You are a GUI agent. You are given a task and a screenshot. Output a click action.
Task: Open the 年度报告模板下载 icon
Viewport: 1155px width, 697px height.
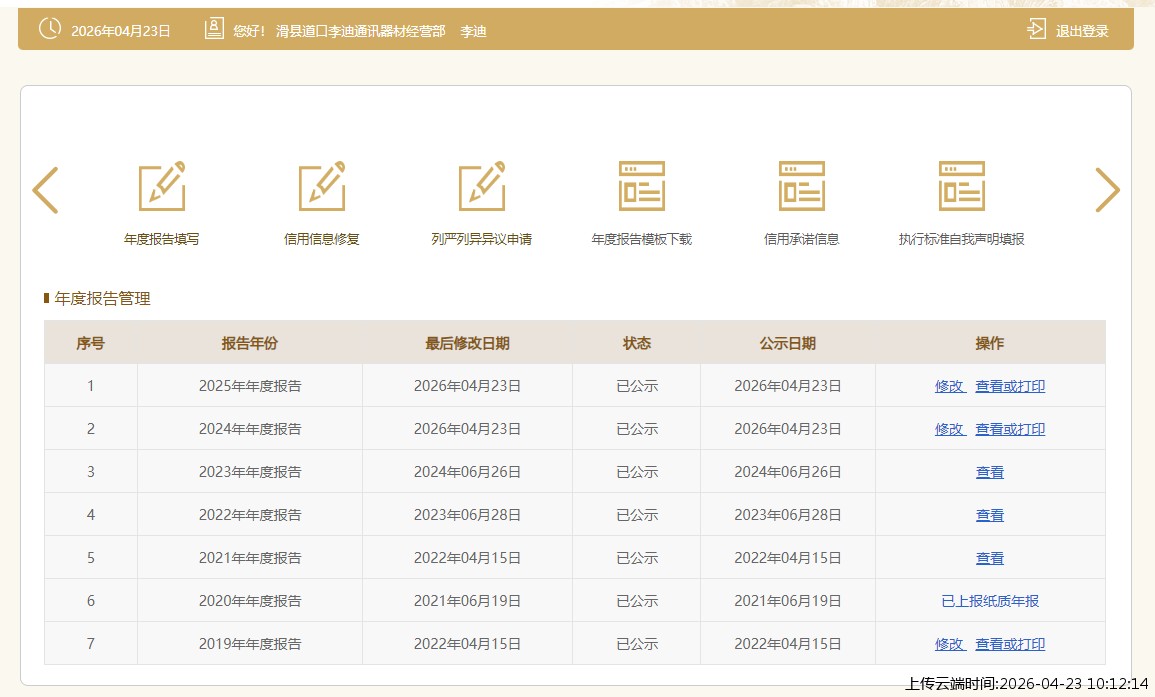click(642, 187)
